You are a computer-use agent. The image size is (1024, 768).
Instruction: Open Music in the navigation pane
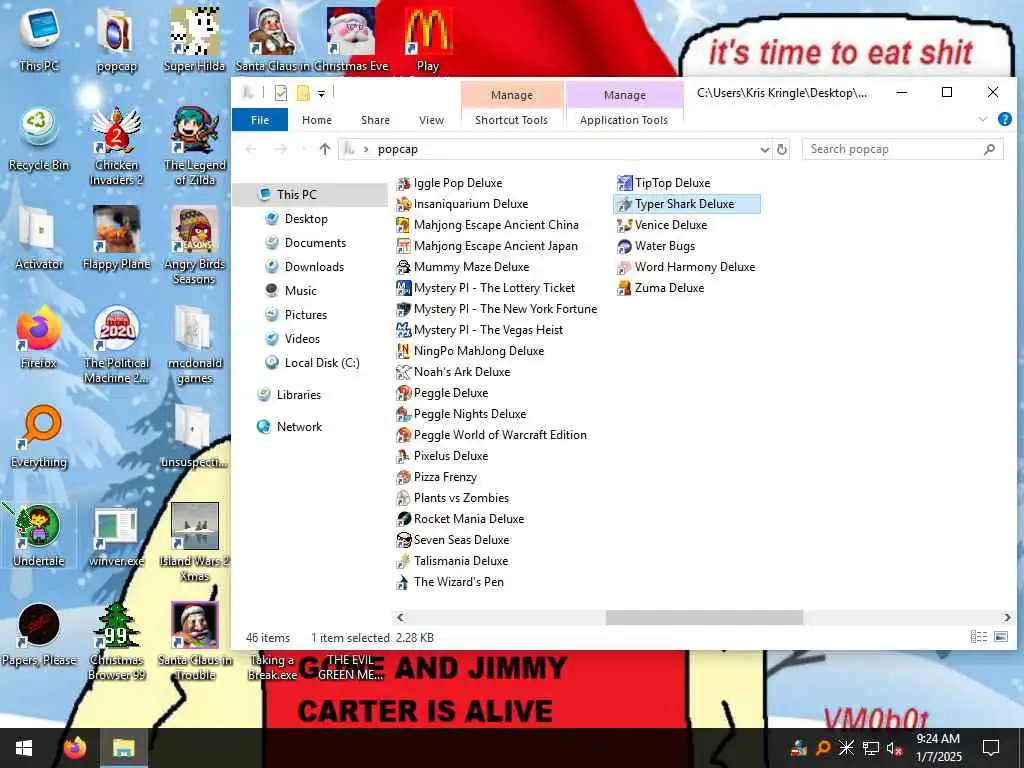pos(300,291)
